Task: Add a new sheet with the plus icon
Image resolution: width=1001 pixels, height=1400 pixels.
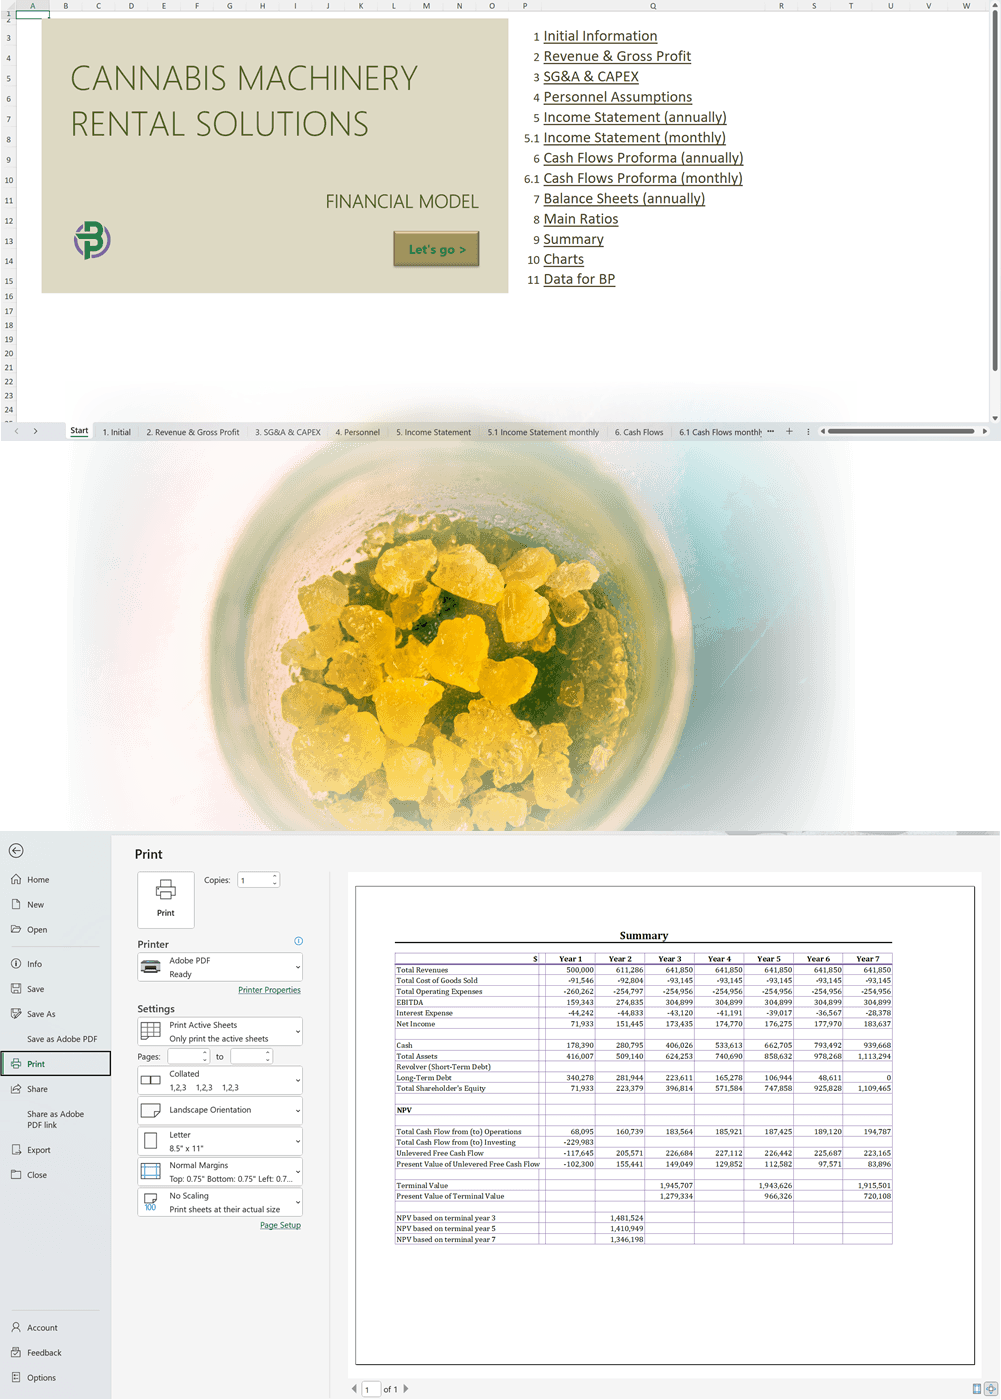Action: 789,432
